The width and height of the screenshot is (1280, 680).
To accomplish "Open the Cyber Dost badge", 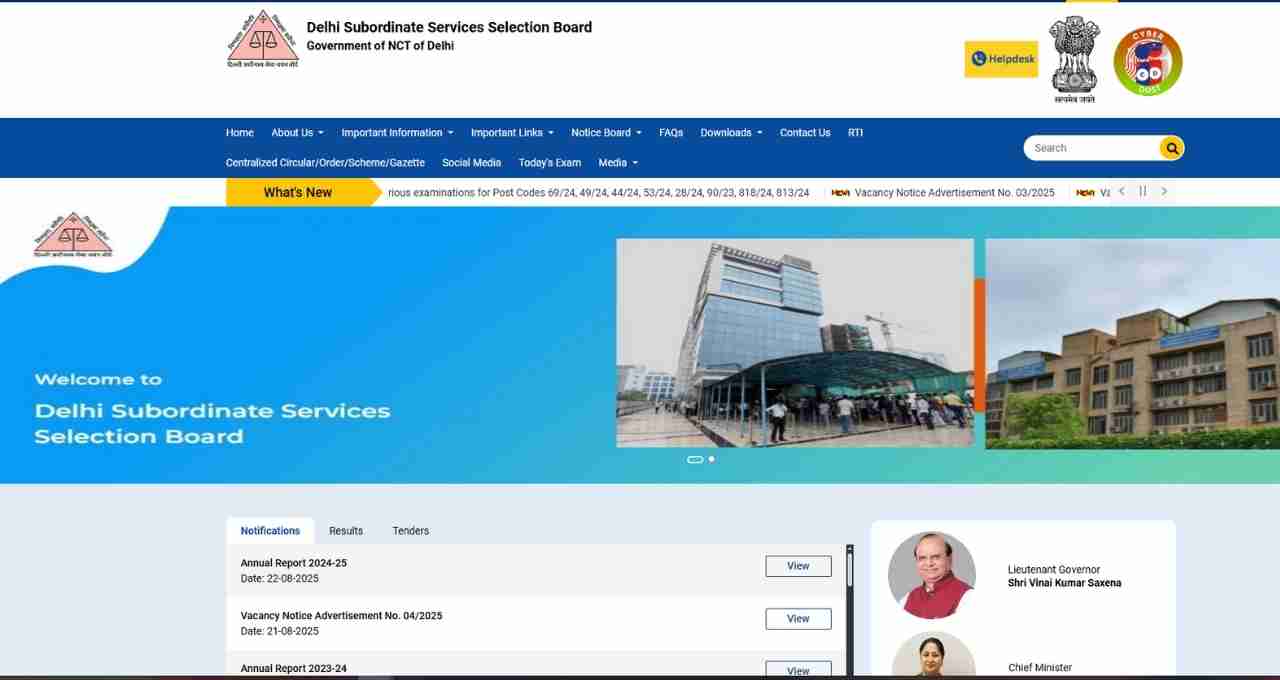I will (x=1148, y=62).
